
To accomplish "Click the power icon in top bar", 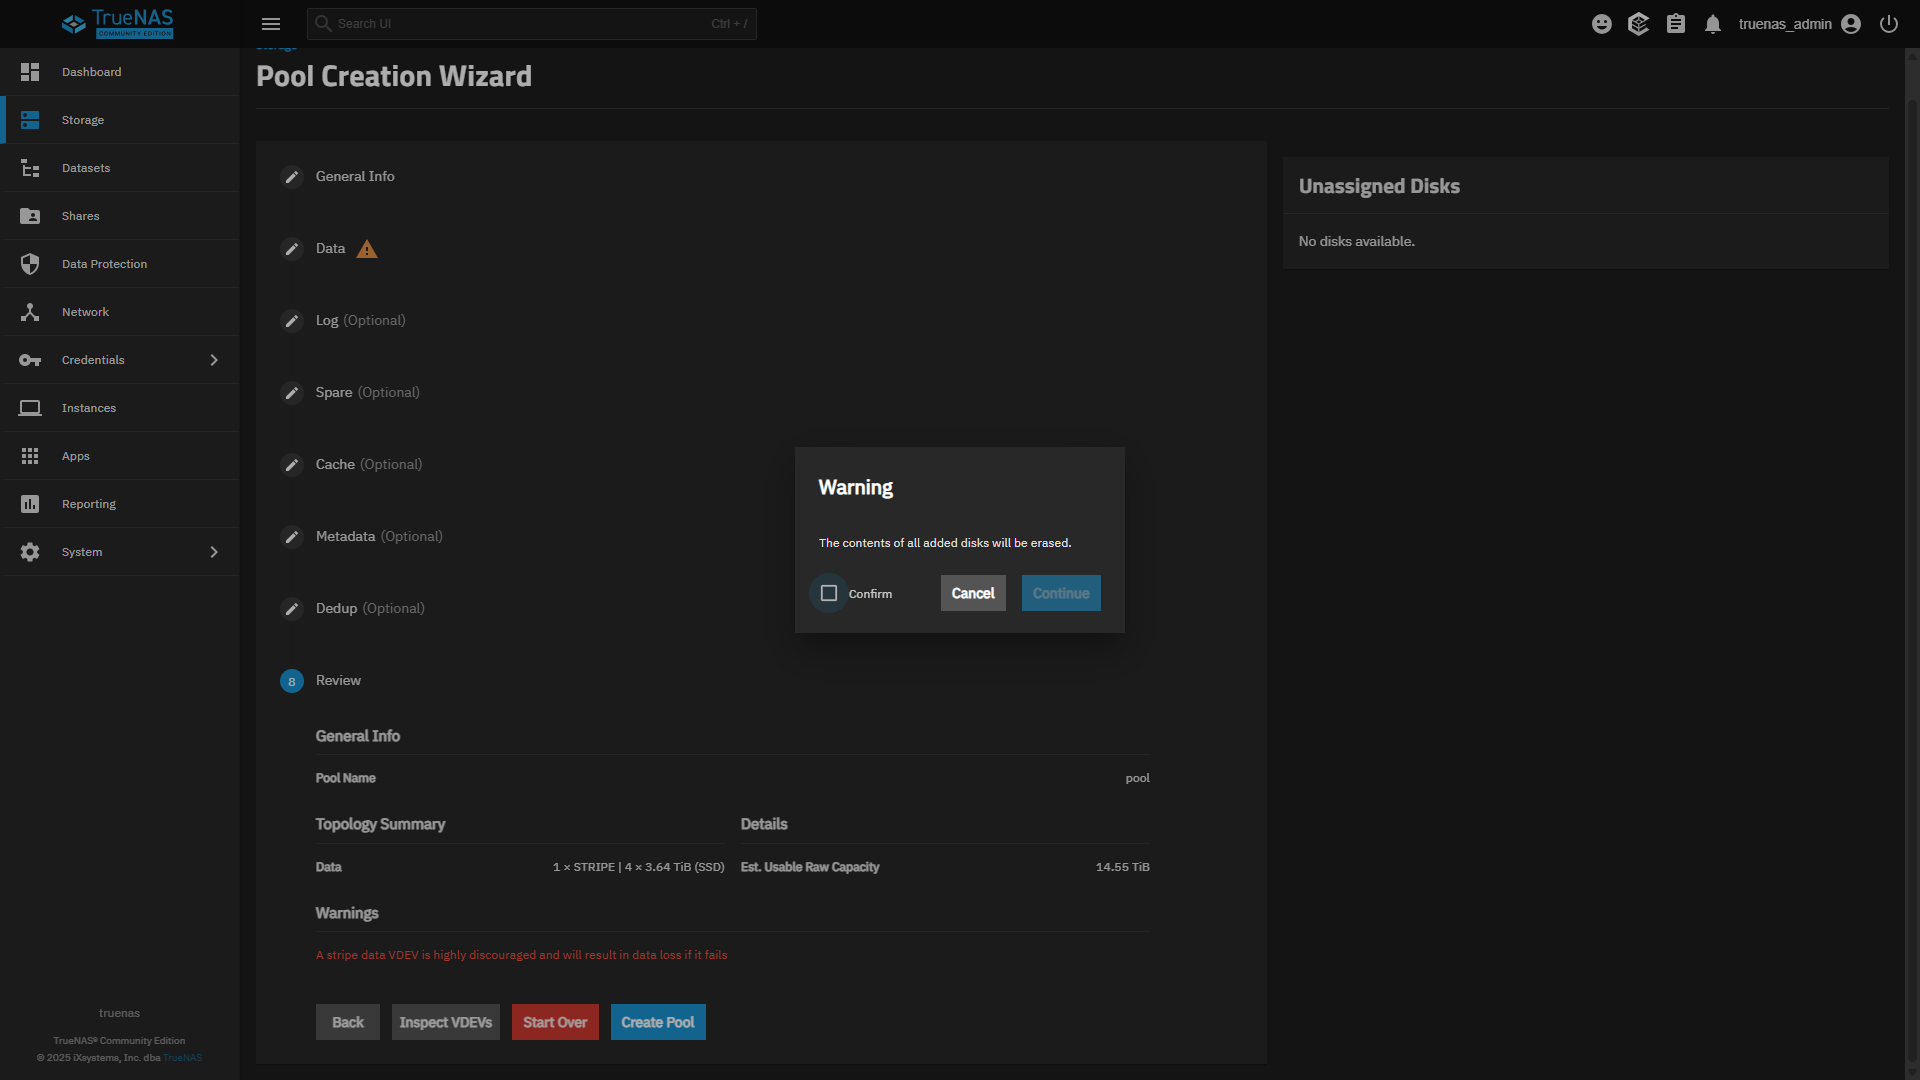I will coord(1889,24).
